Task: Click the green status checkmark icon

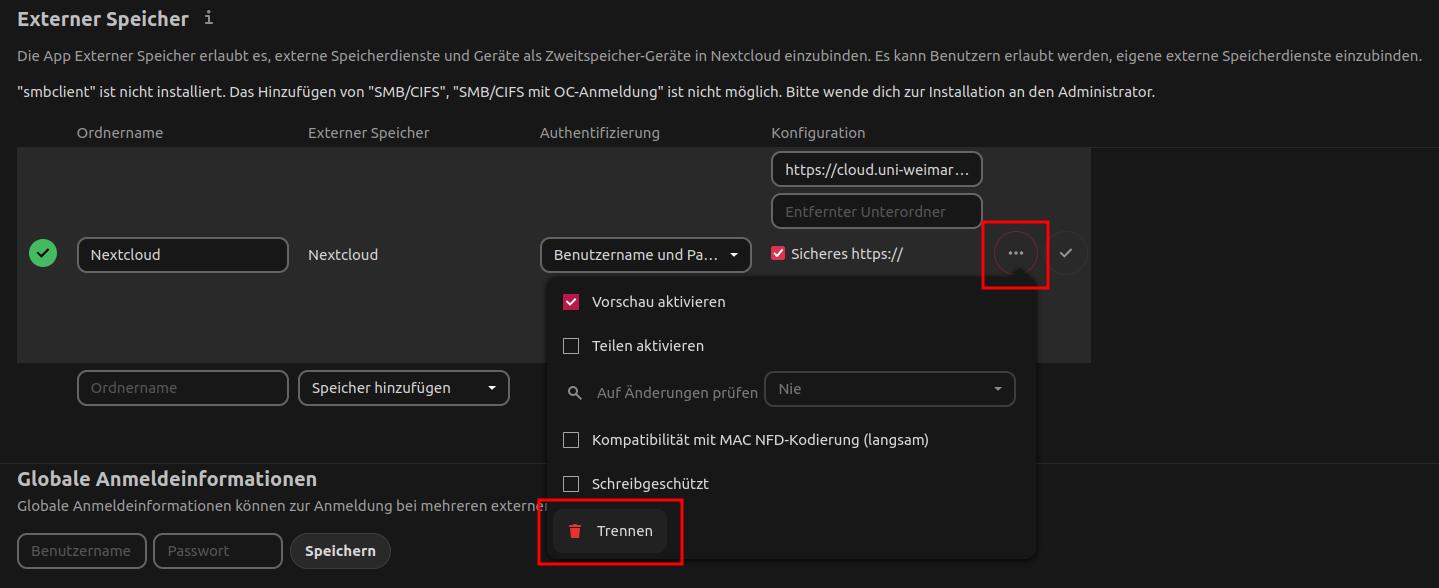Action: click(x=43, y=254)
